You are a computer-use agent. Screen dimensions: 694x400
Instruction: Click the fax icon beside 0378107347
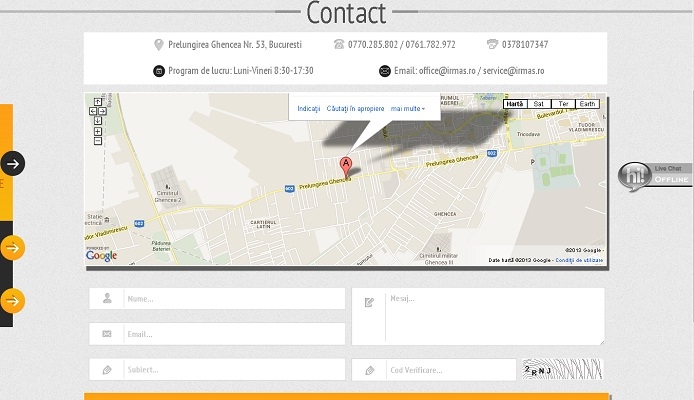[x=492, y=44]
